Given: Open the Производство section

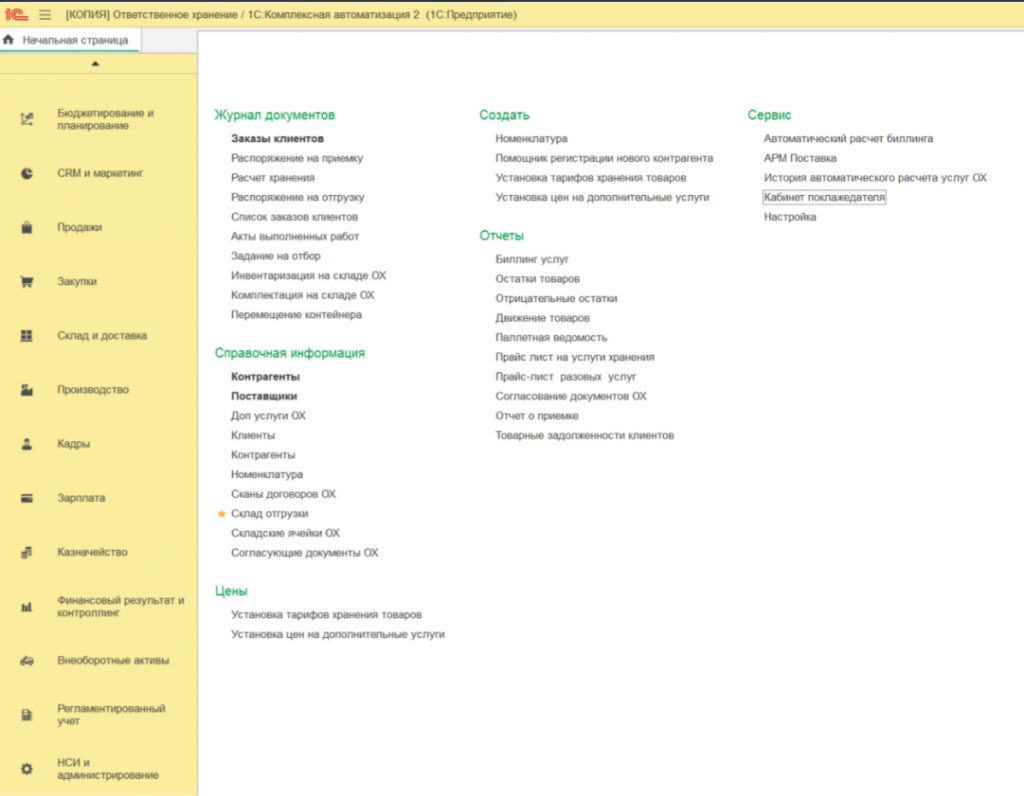Looking at the screenshot, I should [x=93, y=390].
